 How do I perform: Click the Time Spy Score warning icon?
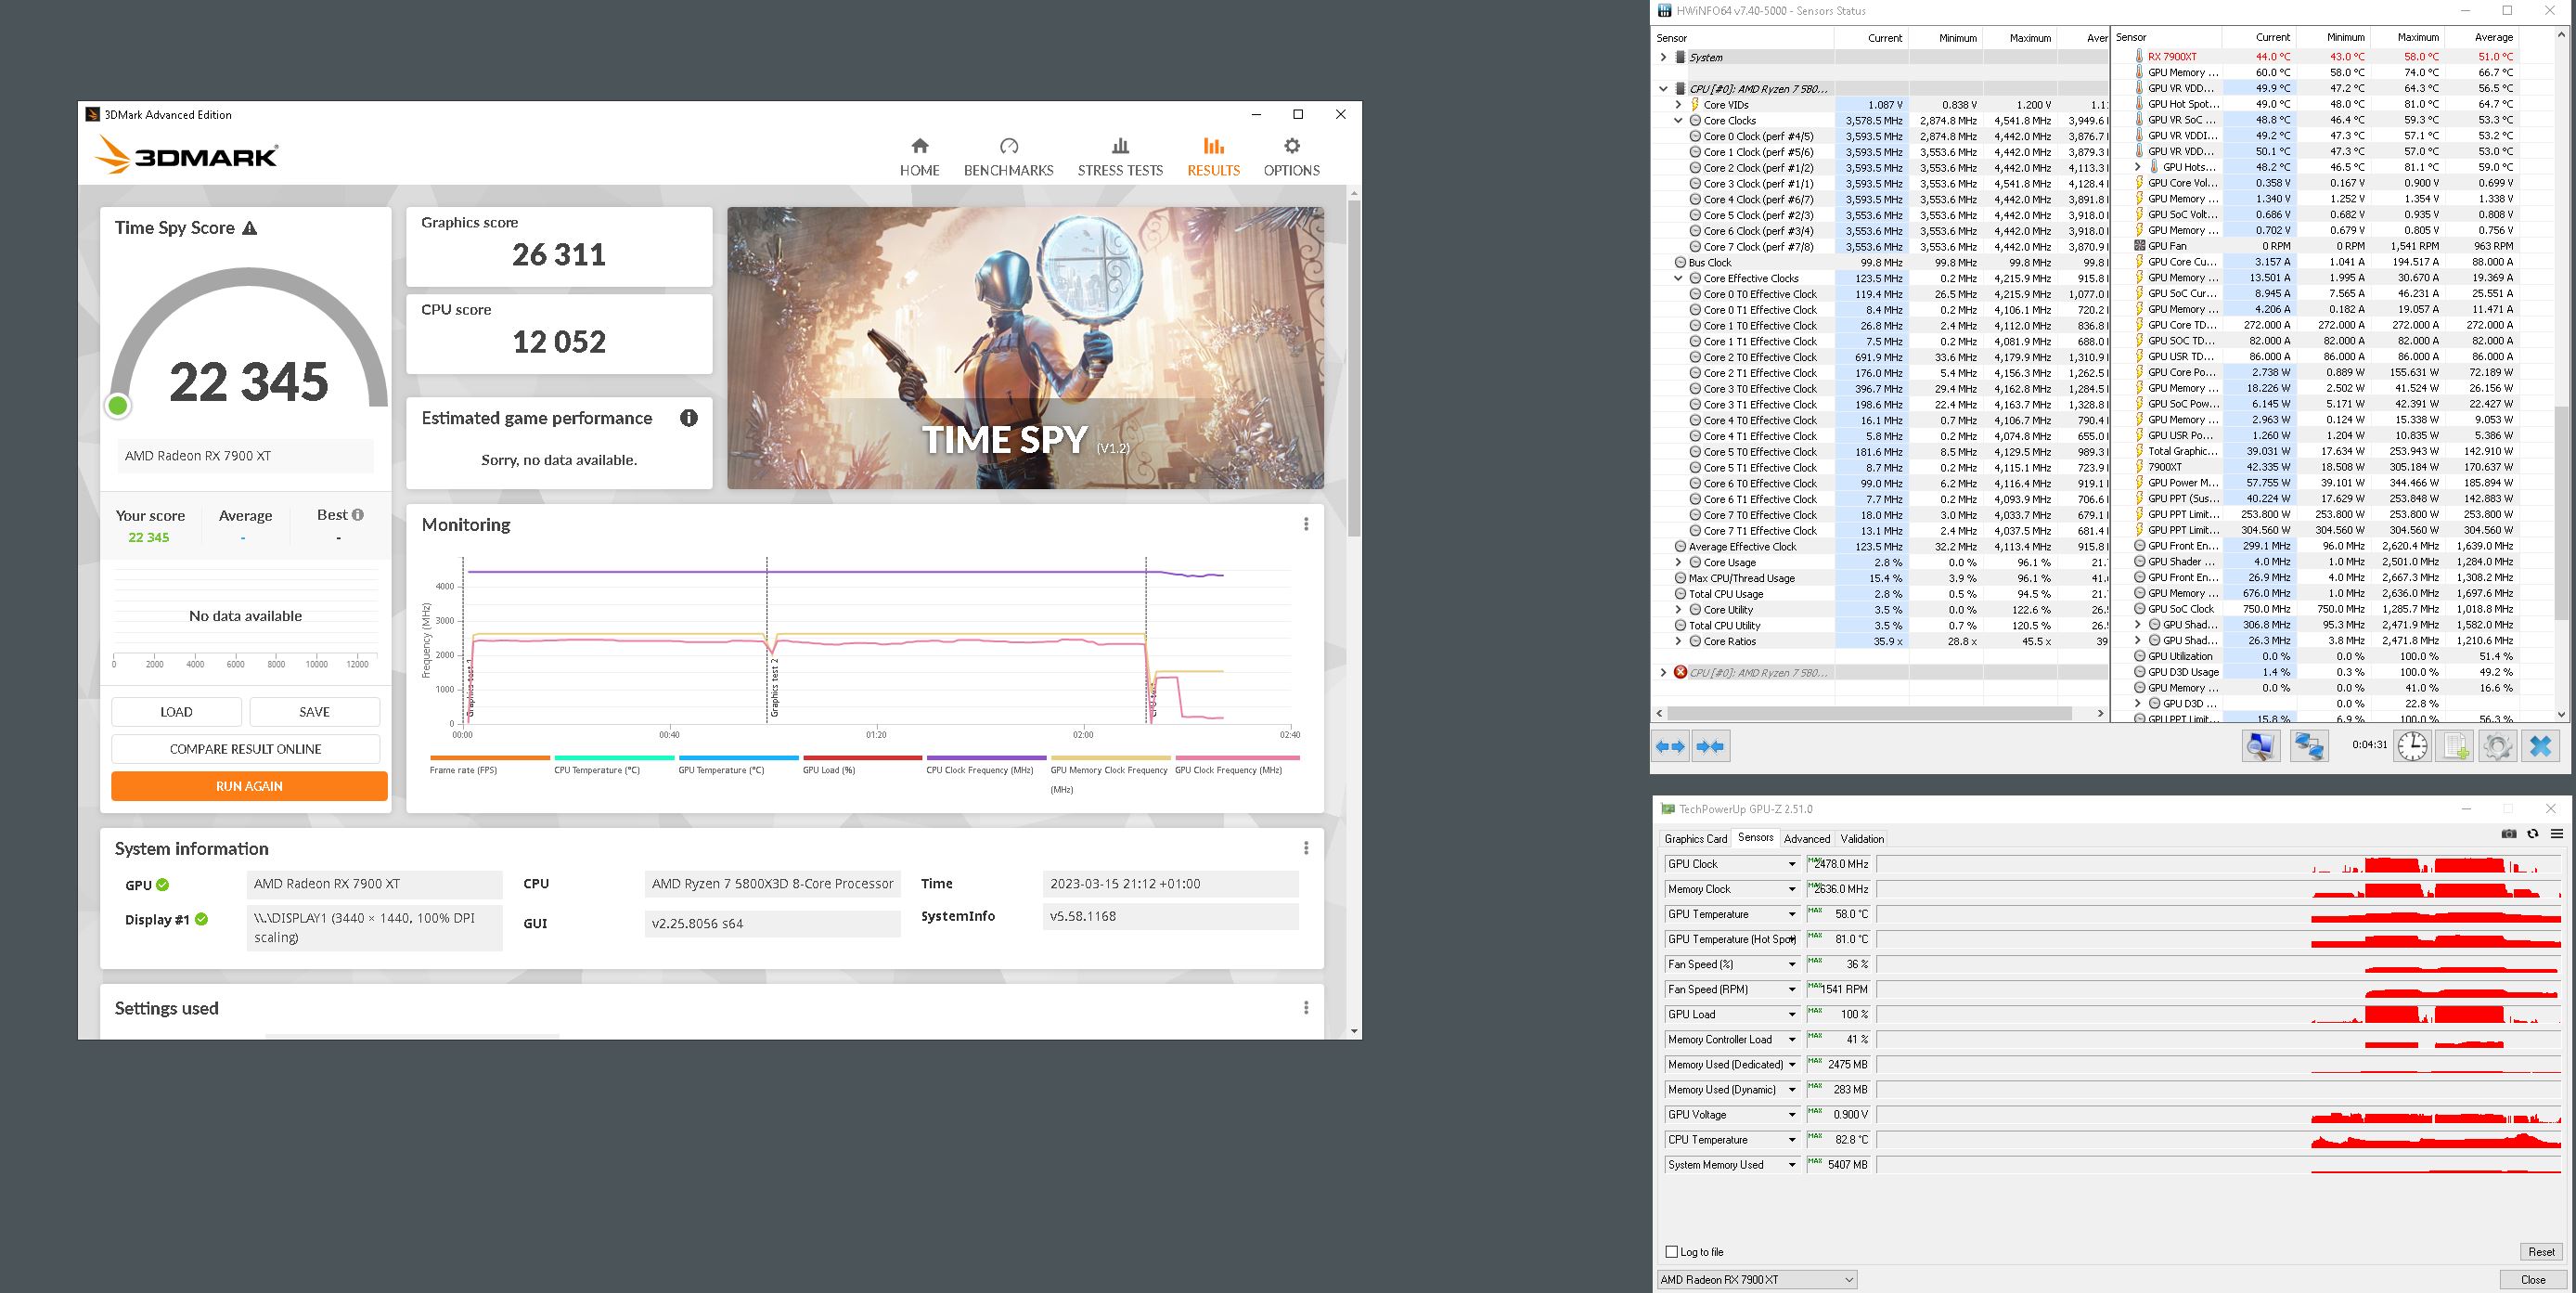250,228
